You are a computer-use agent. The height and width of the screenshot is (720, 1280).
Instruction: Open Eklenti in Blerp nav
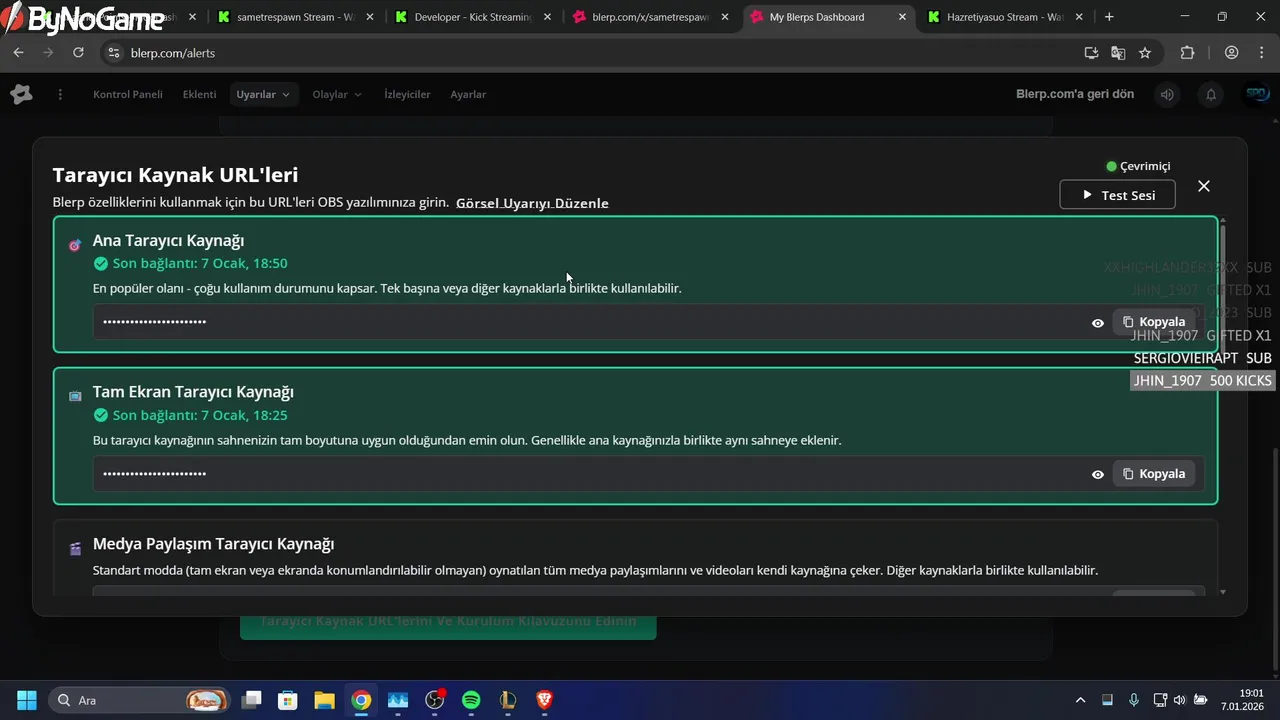point(199,94)
